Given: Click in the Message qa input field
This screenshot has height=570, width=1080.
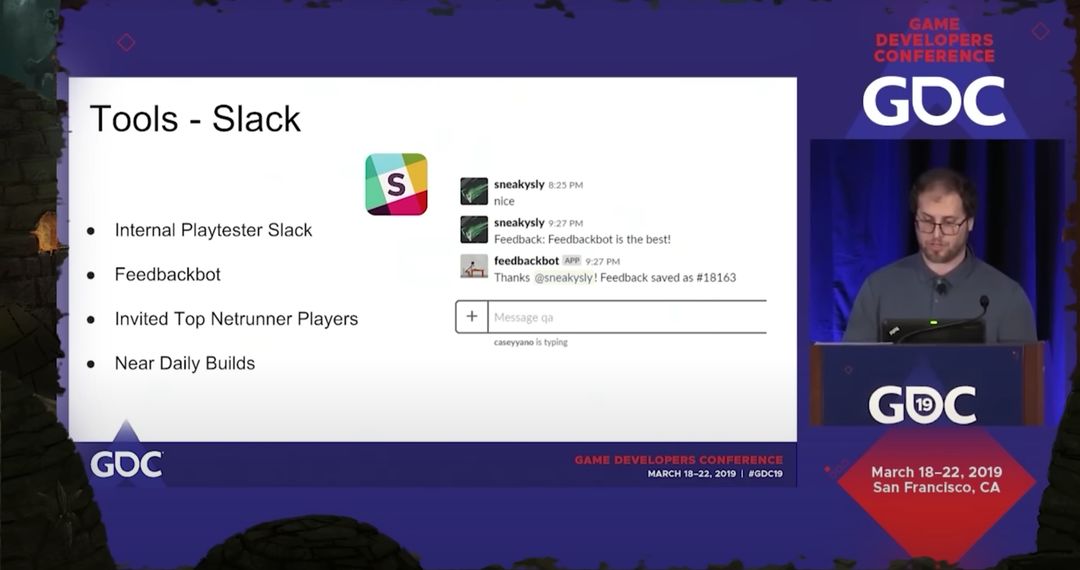Looking at the screenshot, I should tap(627, 317).
